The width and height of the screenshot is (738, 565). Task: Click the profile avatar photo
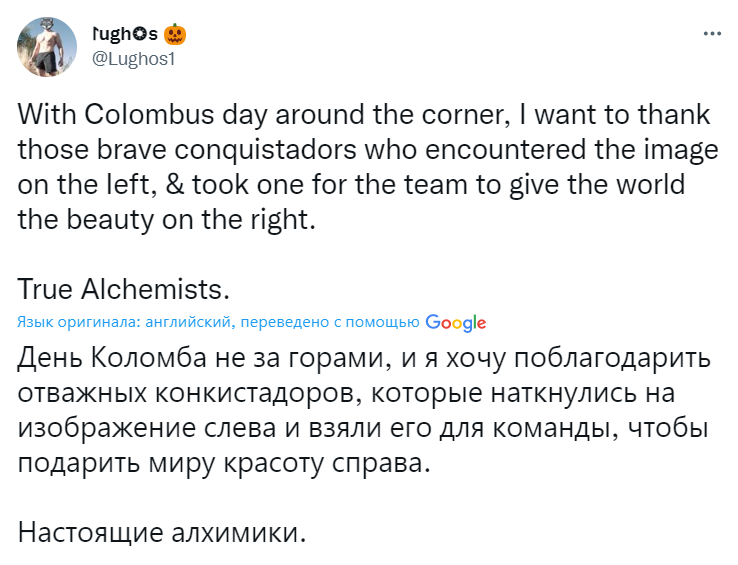tap(47, 47)
